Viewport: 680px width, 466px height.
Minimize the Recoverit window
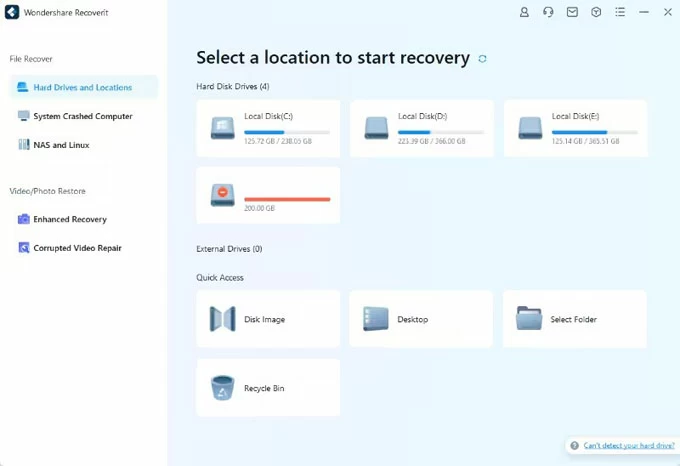pos(644,12)
